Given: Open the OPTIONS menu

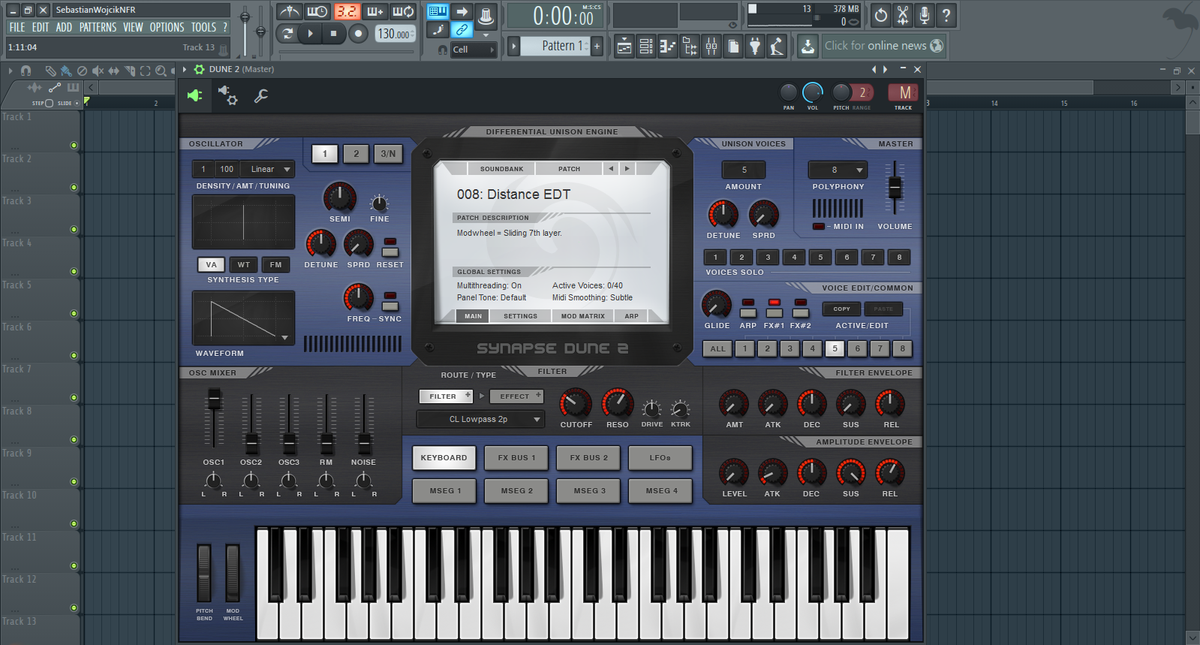Looking at the screenshot, I should [x=167, y=27].
